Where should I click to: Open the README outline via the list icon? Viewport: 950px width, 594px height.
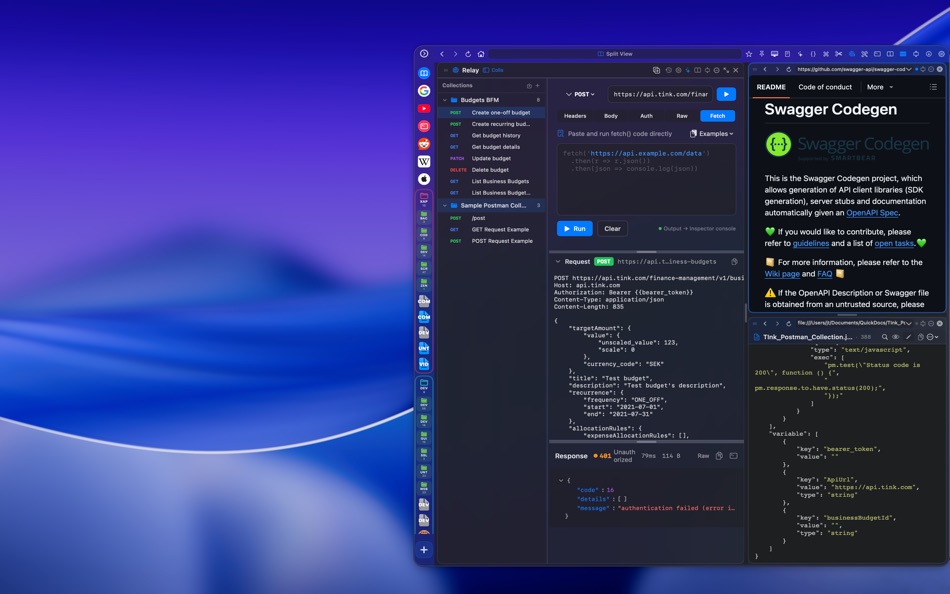[933, 87]
